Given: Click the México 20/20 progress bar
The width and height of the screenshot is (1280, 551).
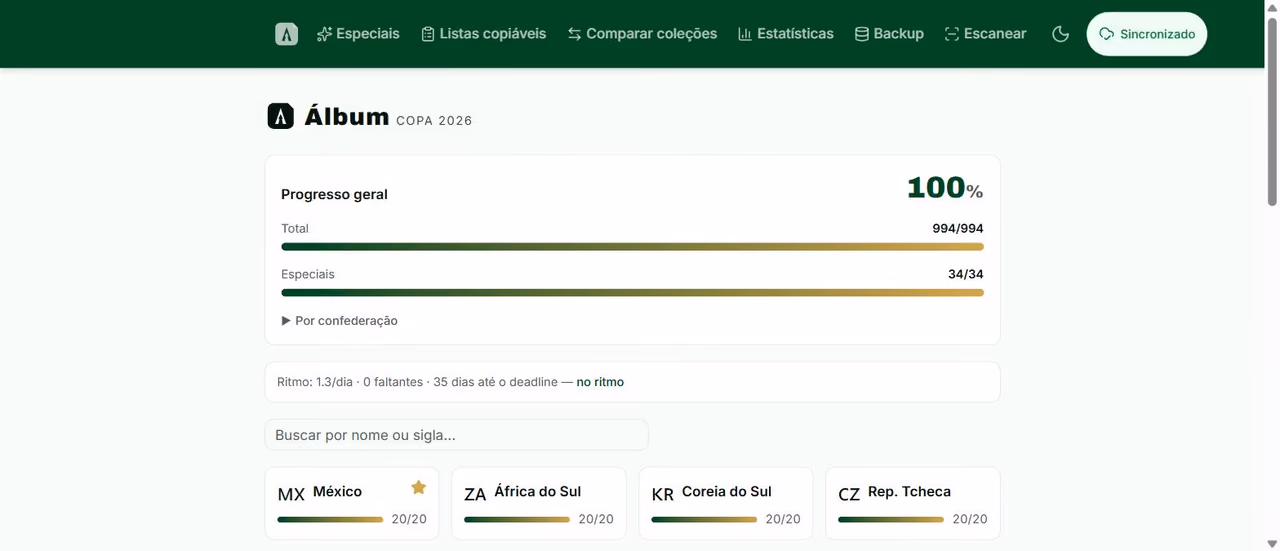Looking at the screenshot, I should click(330, 520).
